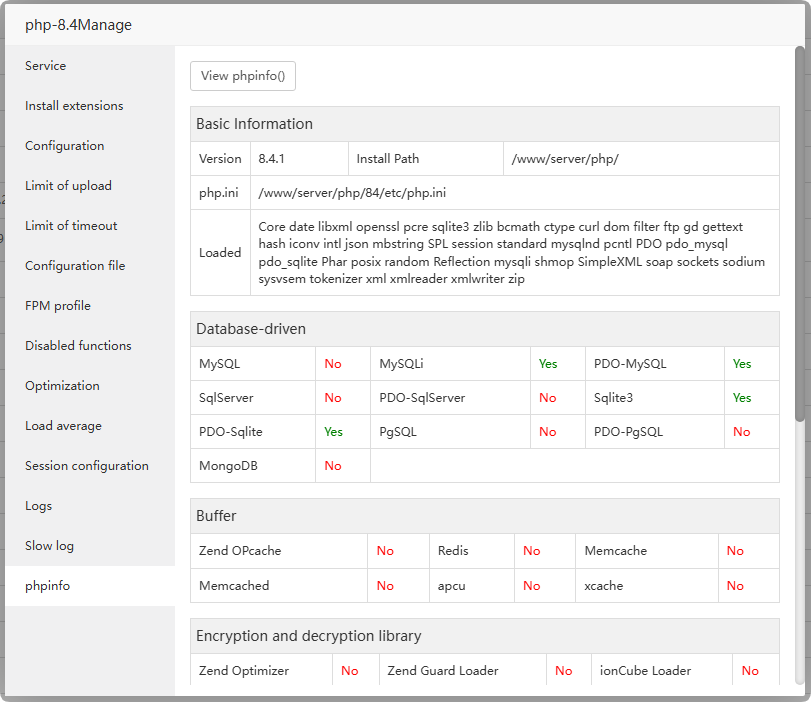
Task: Open the Configuration file tab
Action: pyautogui.click(x=75, y=266)
